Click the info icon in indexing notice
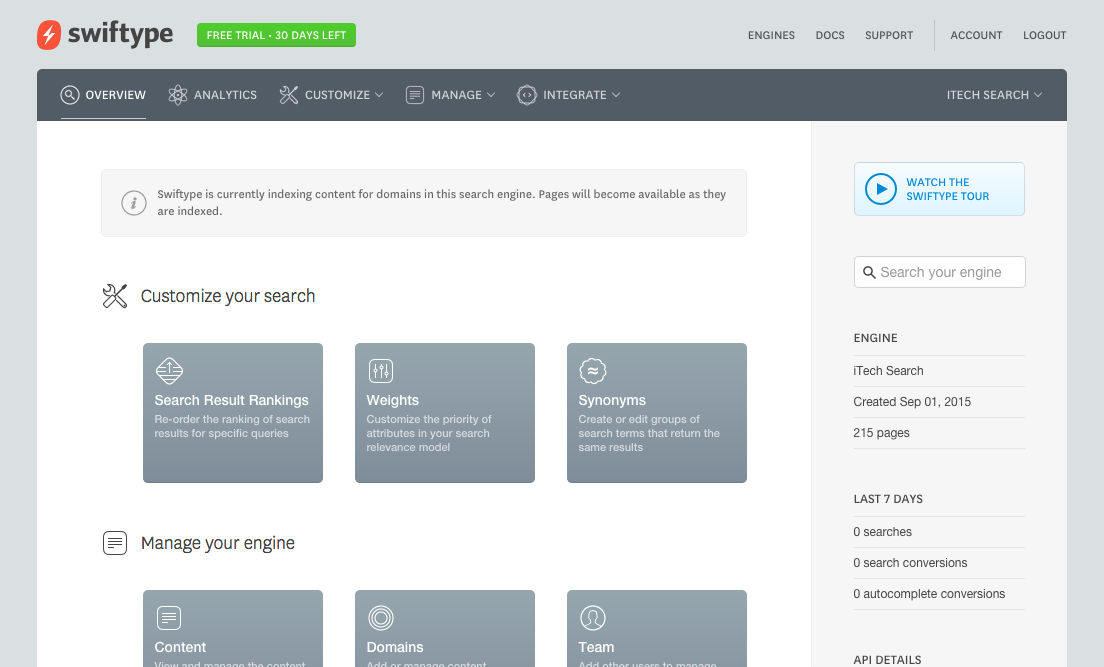Image resolution: width=1104 pixels, height=667 pixels. [x=134, y=203]
